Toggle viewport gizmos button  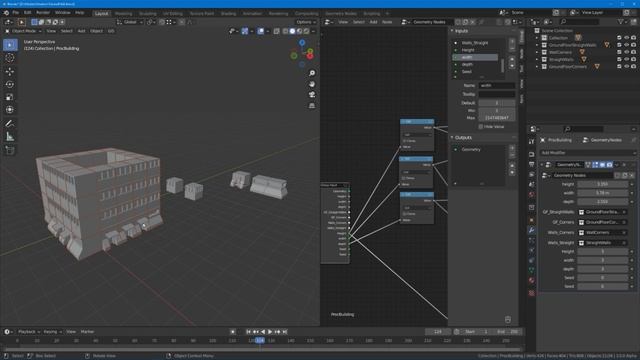(x=244, y=31)
